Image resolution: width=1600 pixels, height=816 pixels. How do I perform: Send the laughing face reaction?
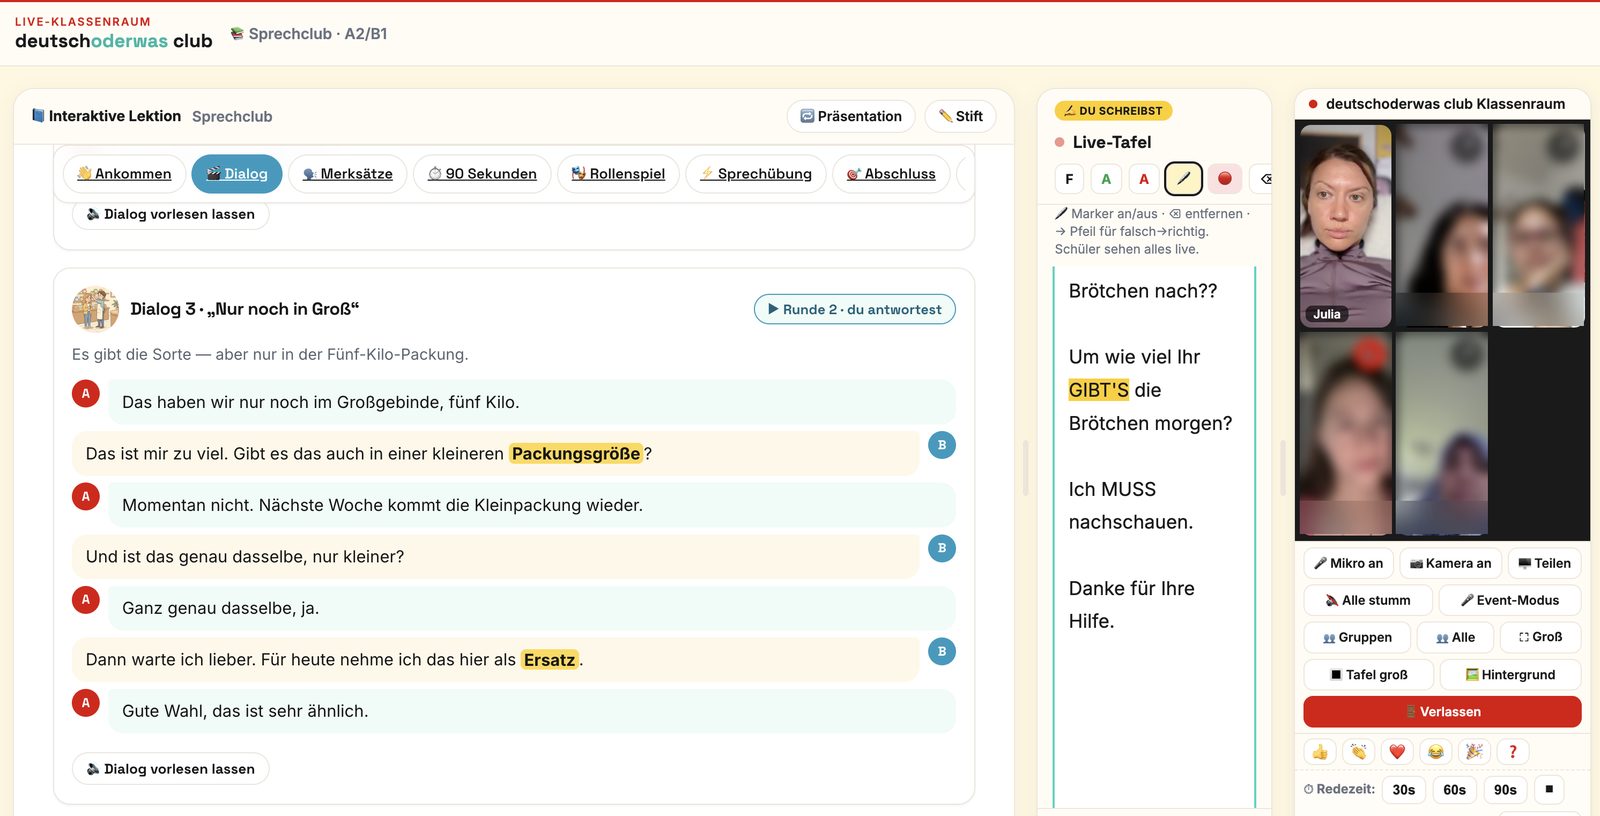[1435, 752]
